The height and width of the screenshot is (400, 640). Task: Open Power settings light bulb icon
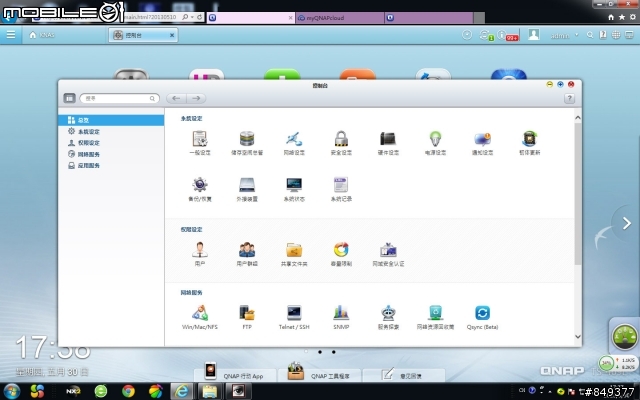click(x=436, y=139)
